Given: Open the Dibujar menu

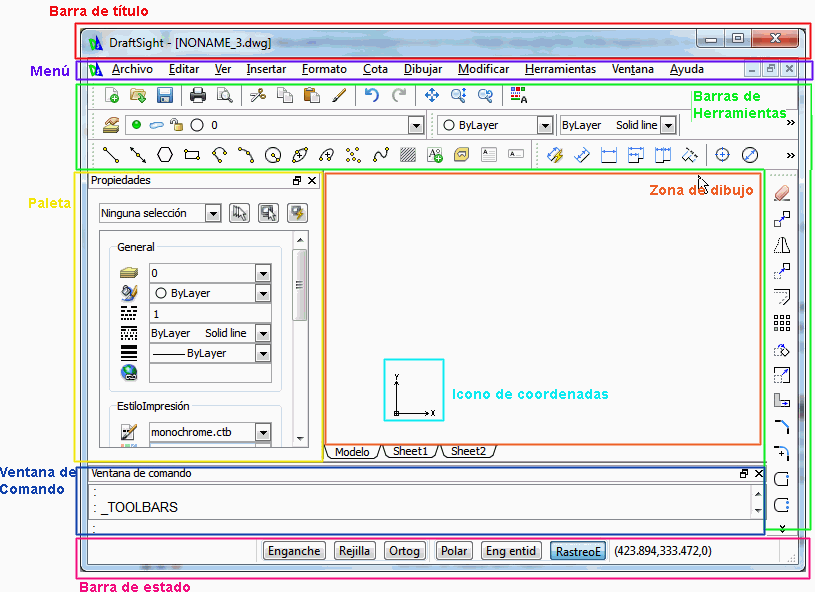Looking at the screenshot, I should (x=423, y=69).
